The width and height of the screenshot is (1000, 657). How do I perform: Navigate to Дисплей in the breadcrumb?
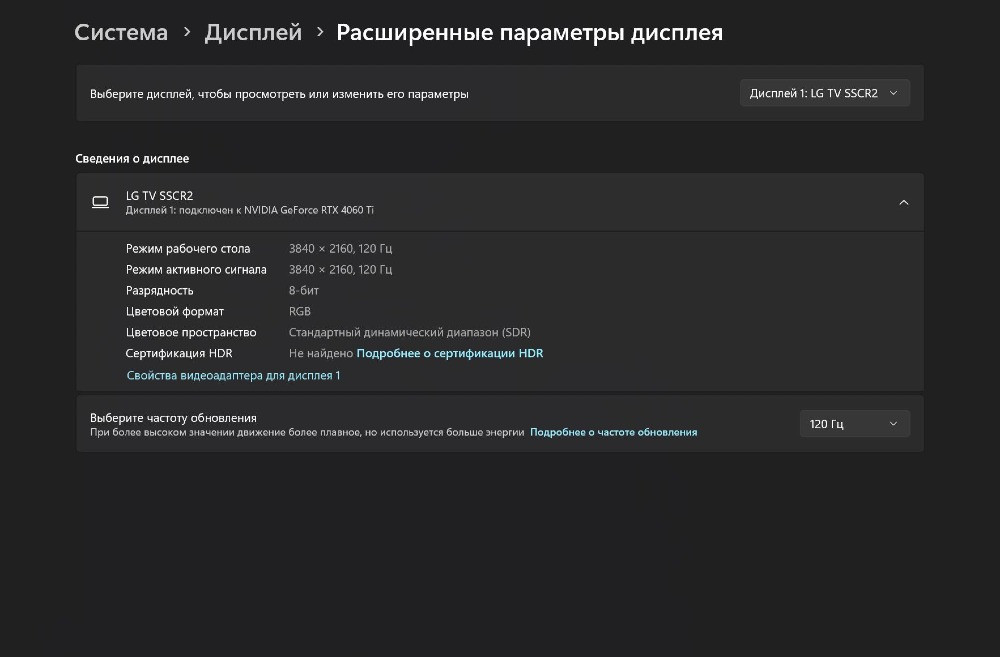coord(253,32)
